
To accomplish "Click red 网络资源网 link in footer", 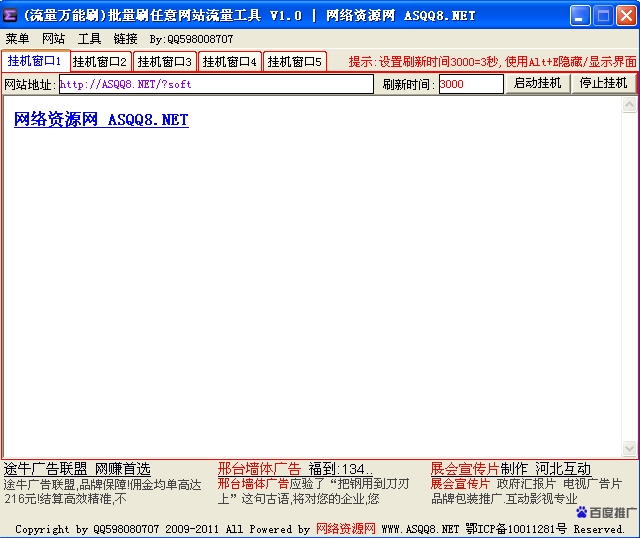I will 346,529.
